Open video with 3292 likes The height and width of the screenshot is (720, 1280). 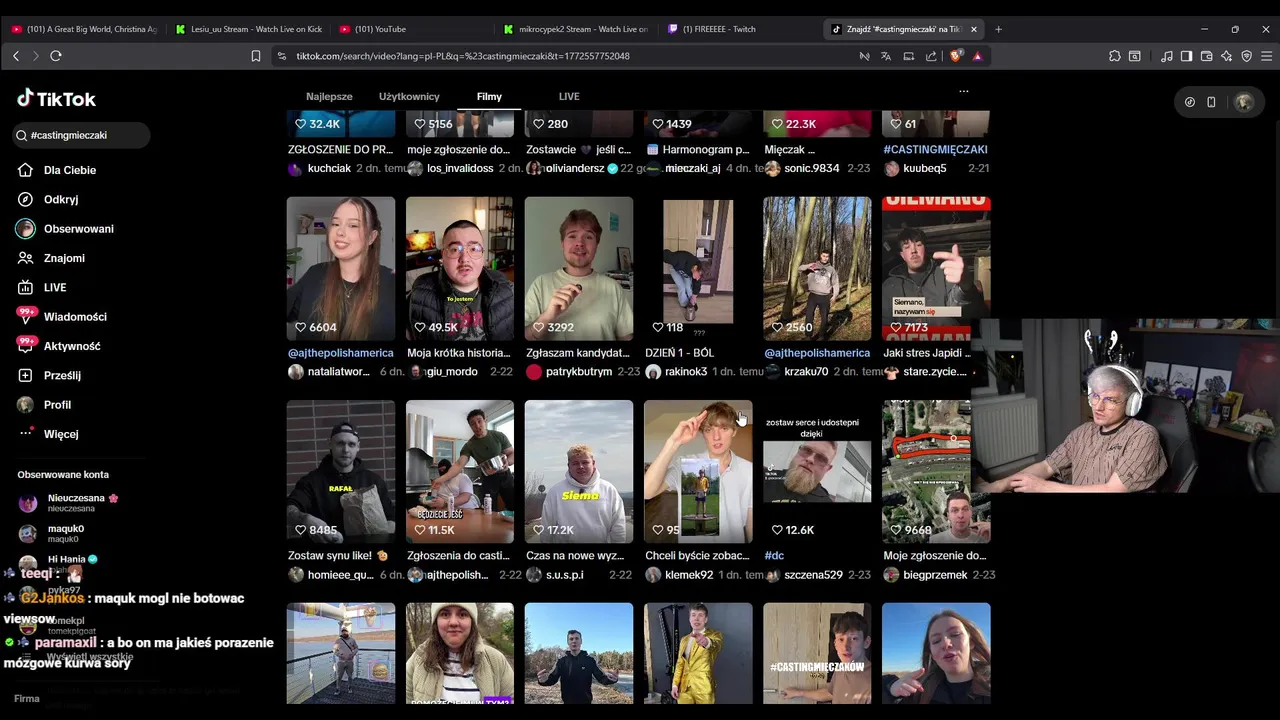579,268
